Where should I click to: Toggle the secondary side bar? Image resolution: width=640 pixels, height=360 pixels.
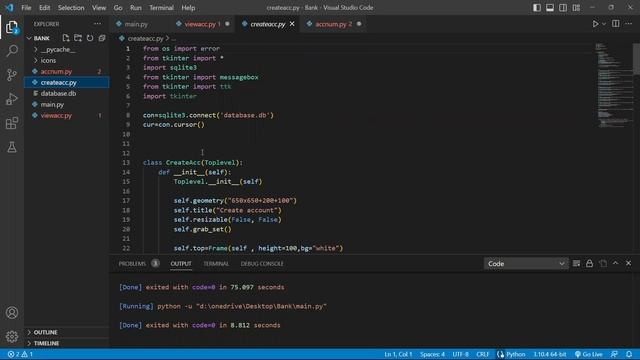563,8
